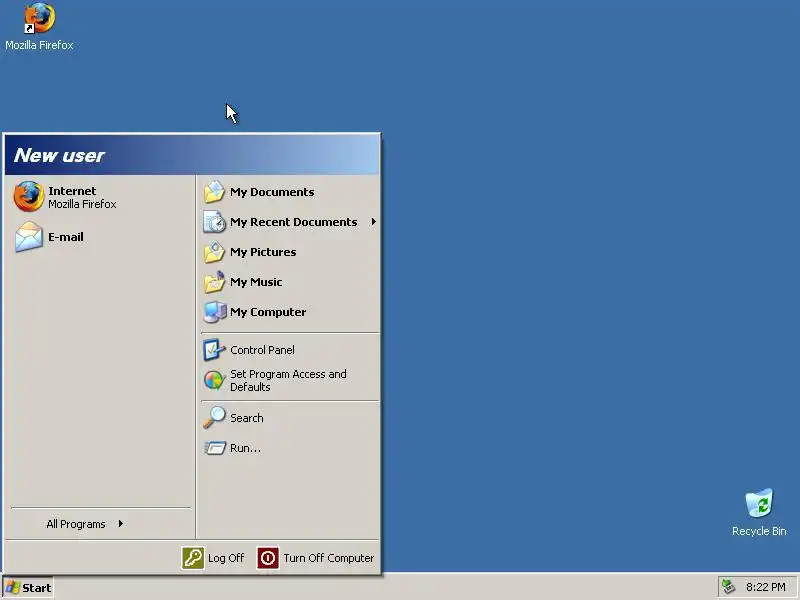This screenshot has height=600, width=800.
Task: Click the red Turn Off power icon
Action: click(x=268, y=558)
